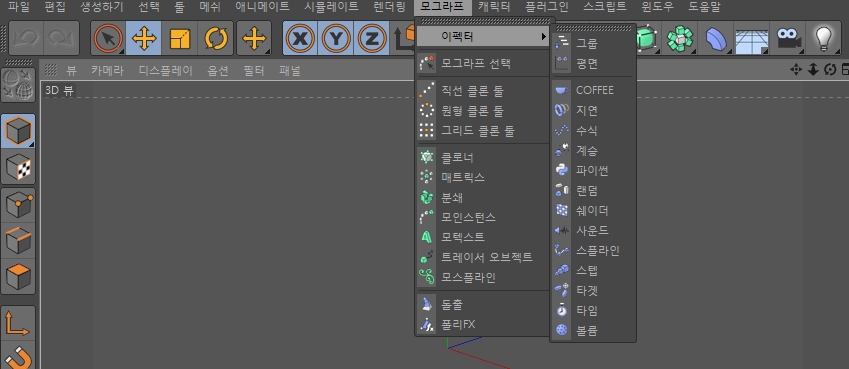Click the Redo arrow icon

click(x=61, y=38)
